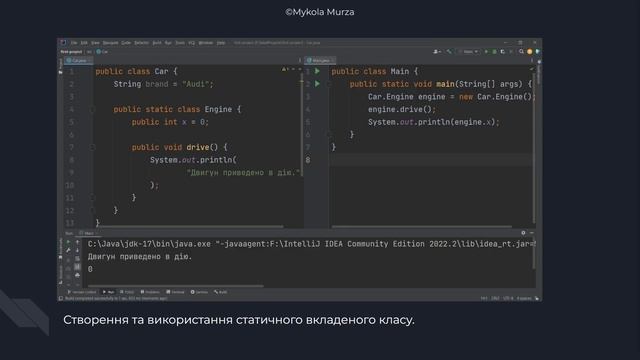Click tool windows quick-access icon in status bar
Image resolution: width=640 pixels, height=360 pixels.
click(60, 298)
